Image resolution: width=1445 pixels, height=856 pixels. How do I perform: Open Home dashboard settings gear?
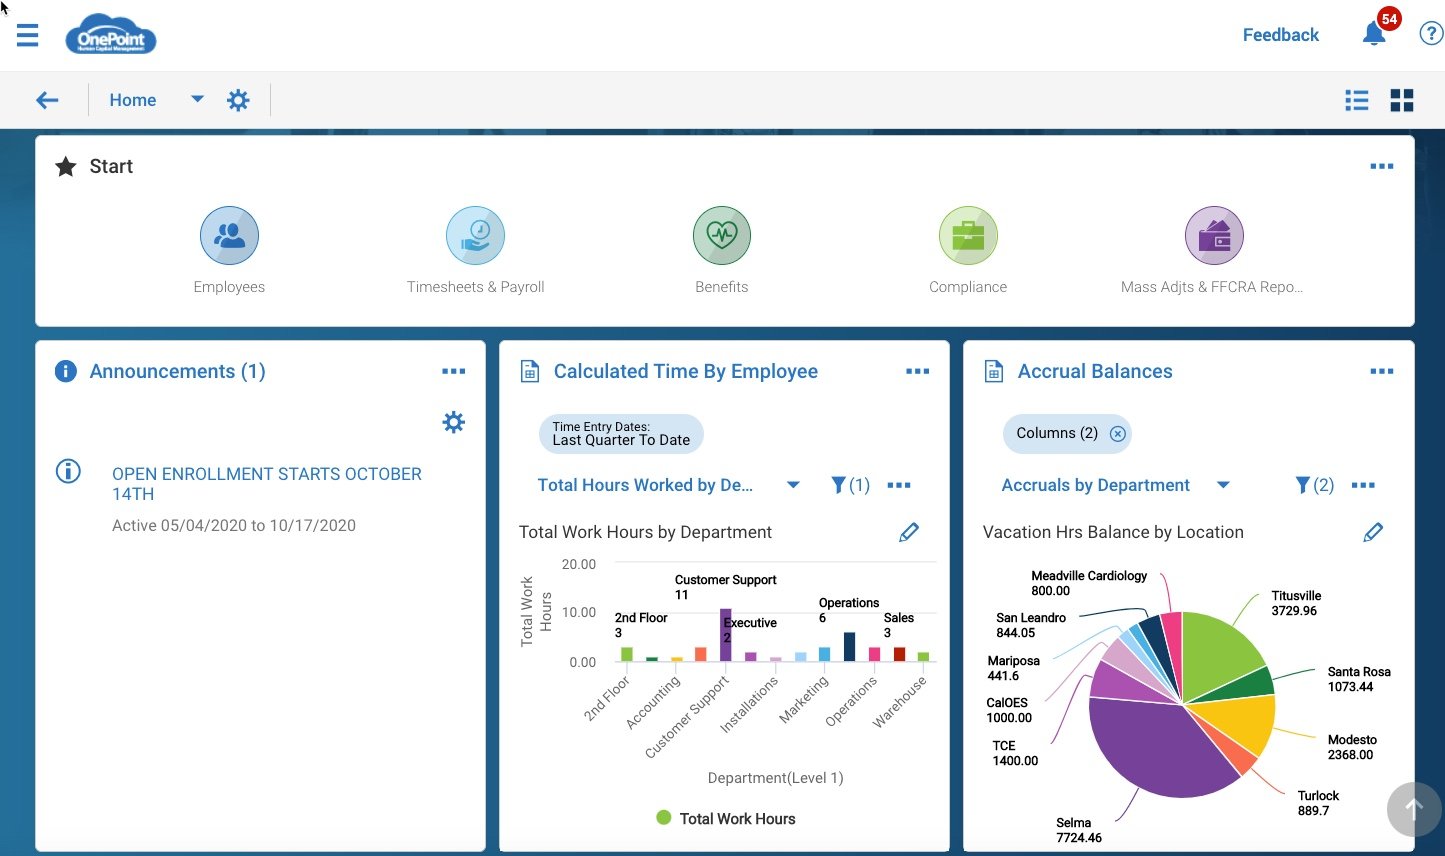(x=238, y=100)
